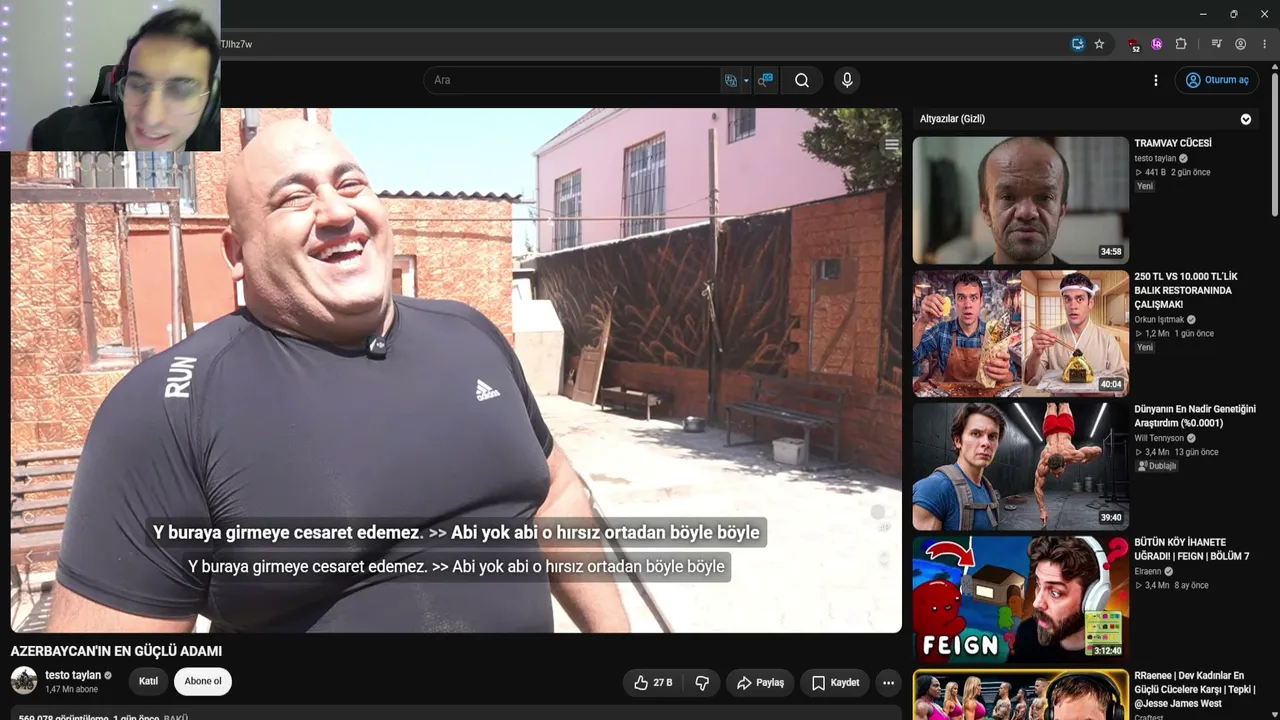This screenshot has width=1280, height=720.
Task: Share the video via Paylaş button
Action: point(760,683)
